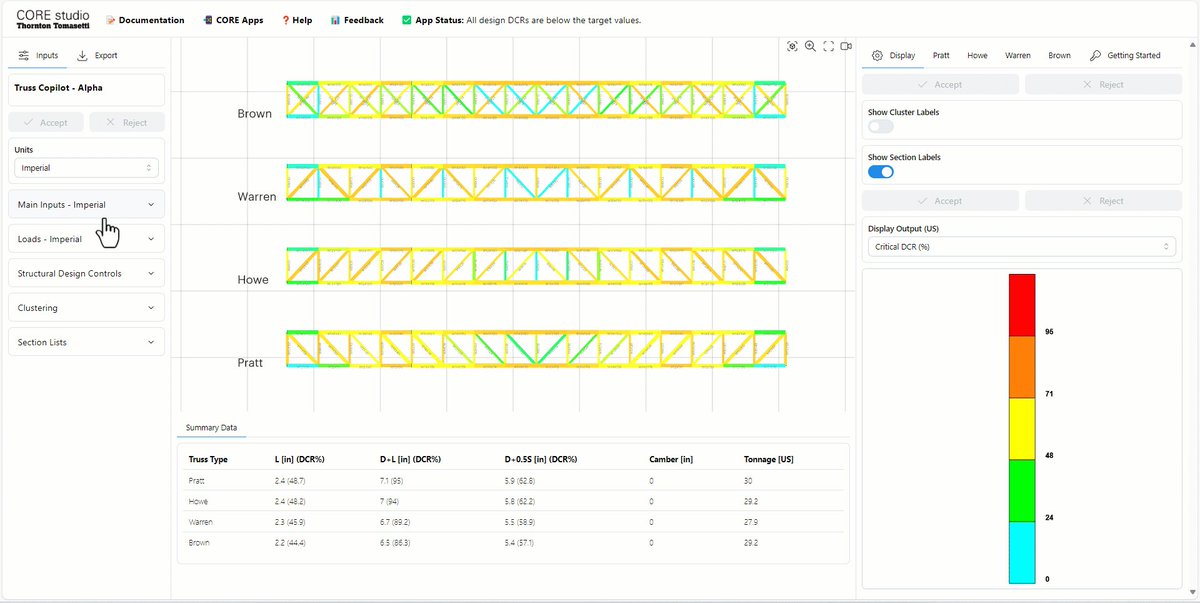Image resolution: width=1200 pixels, height=603 pixels.
Task: Click Reject button below Display tab
Action: 1104,85
